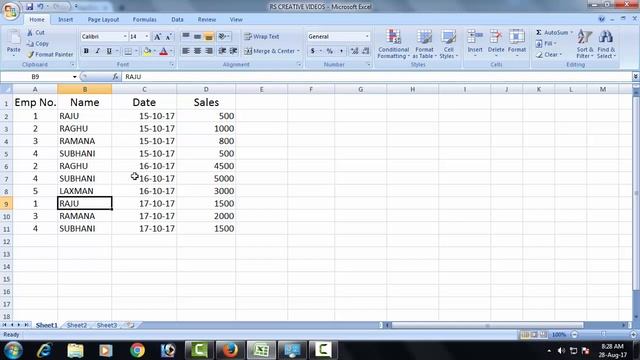
Task: Open Sort & Filter menu
Action: coord(585,44)
